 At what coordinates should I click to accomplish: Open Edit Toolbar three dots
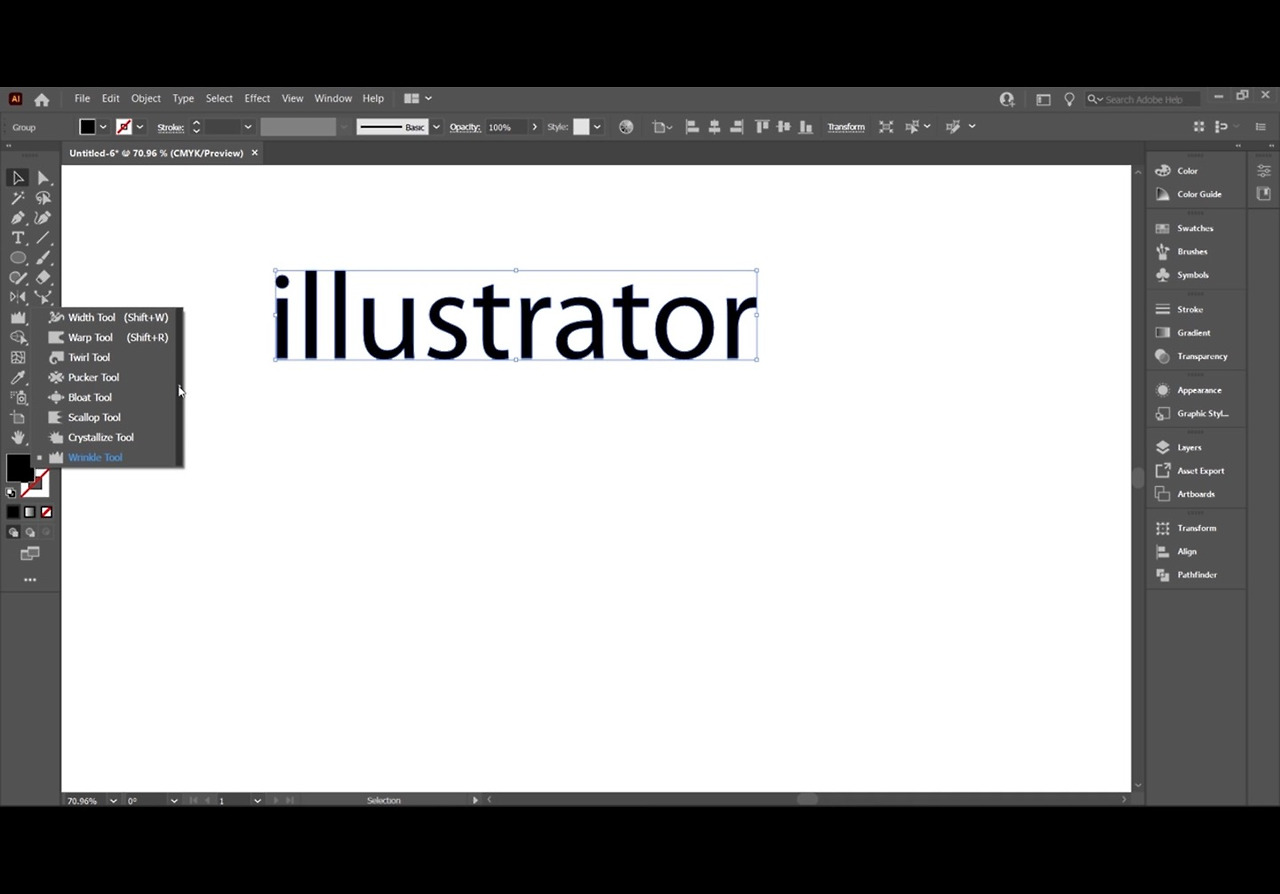point(30,580)
